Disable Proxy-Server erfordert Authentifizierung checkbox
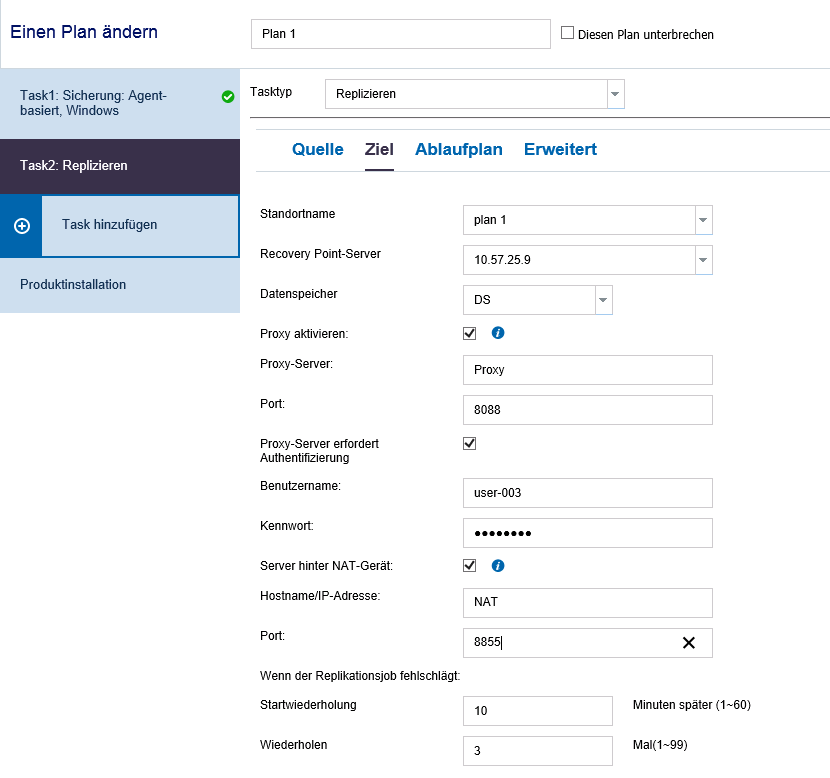Viewport: 830px width, 778px height. pos(470,443)
